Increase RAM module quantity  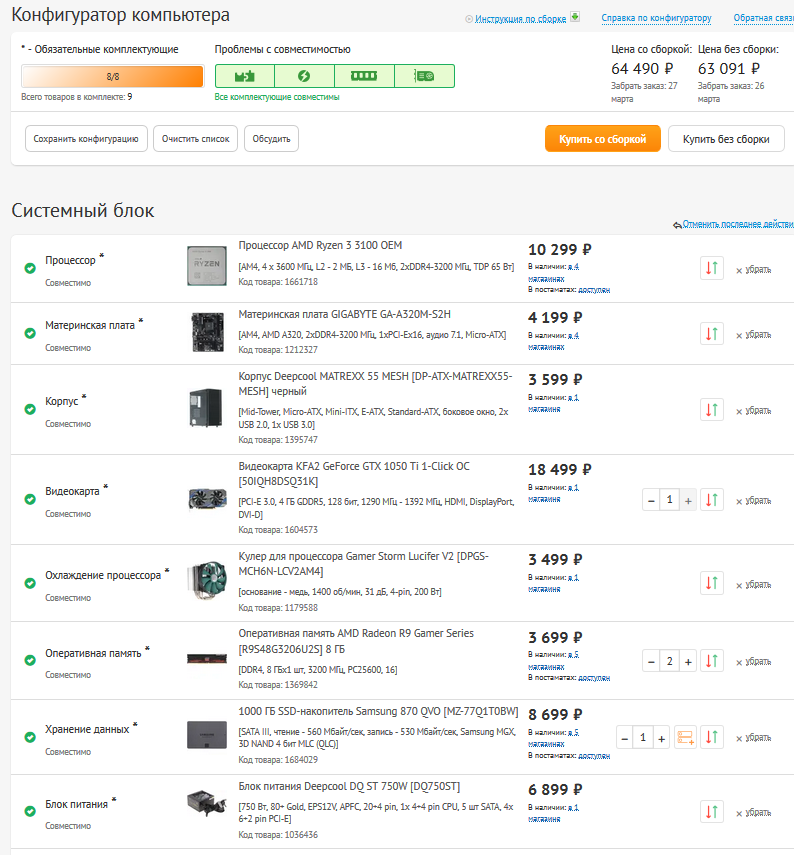[688, 661]
